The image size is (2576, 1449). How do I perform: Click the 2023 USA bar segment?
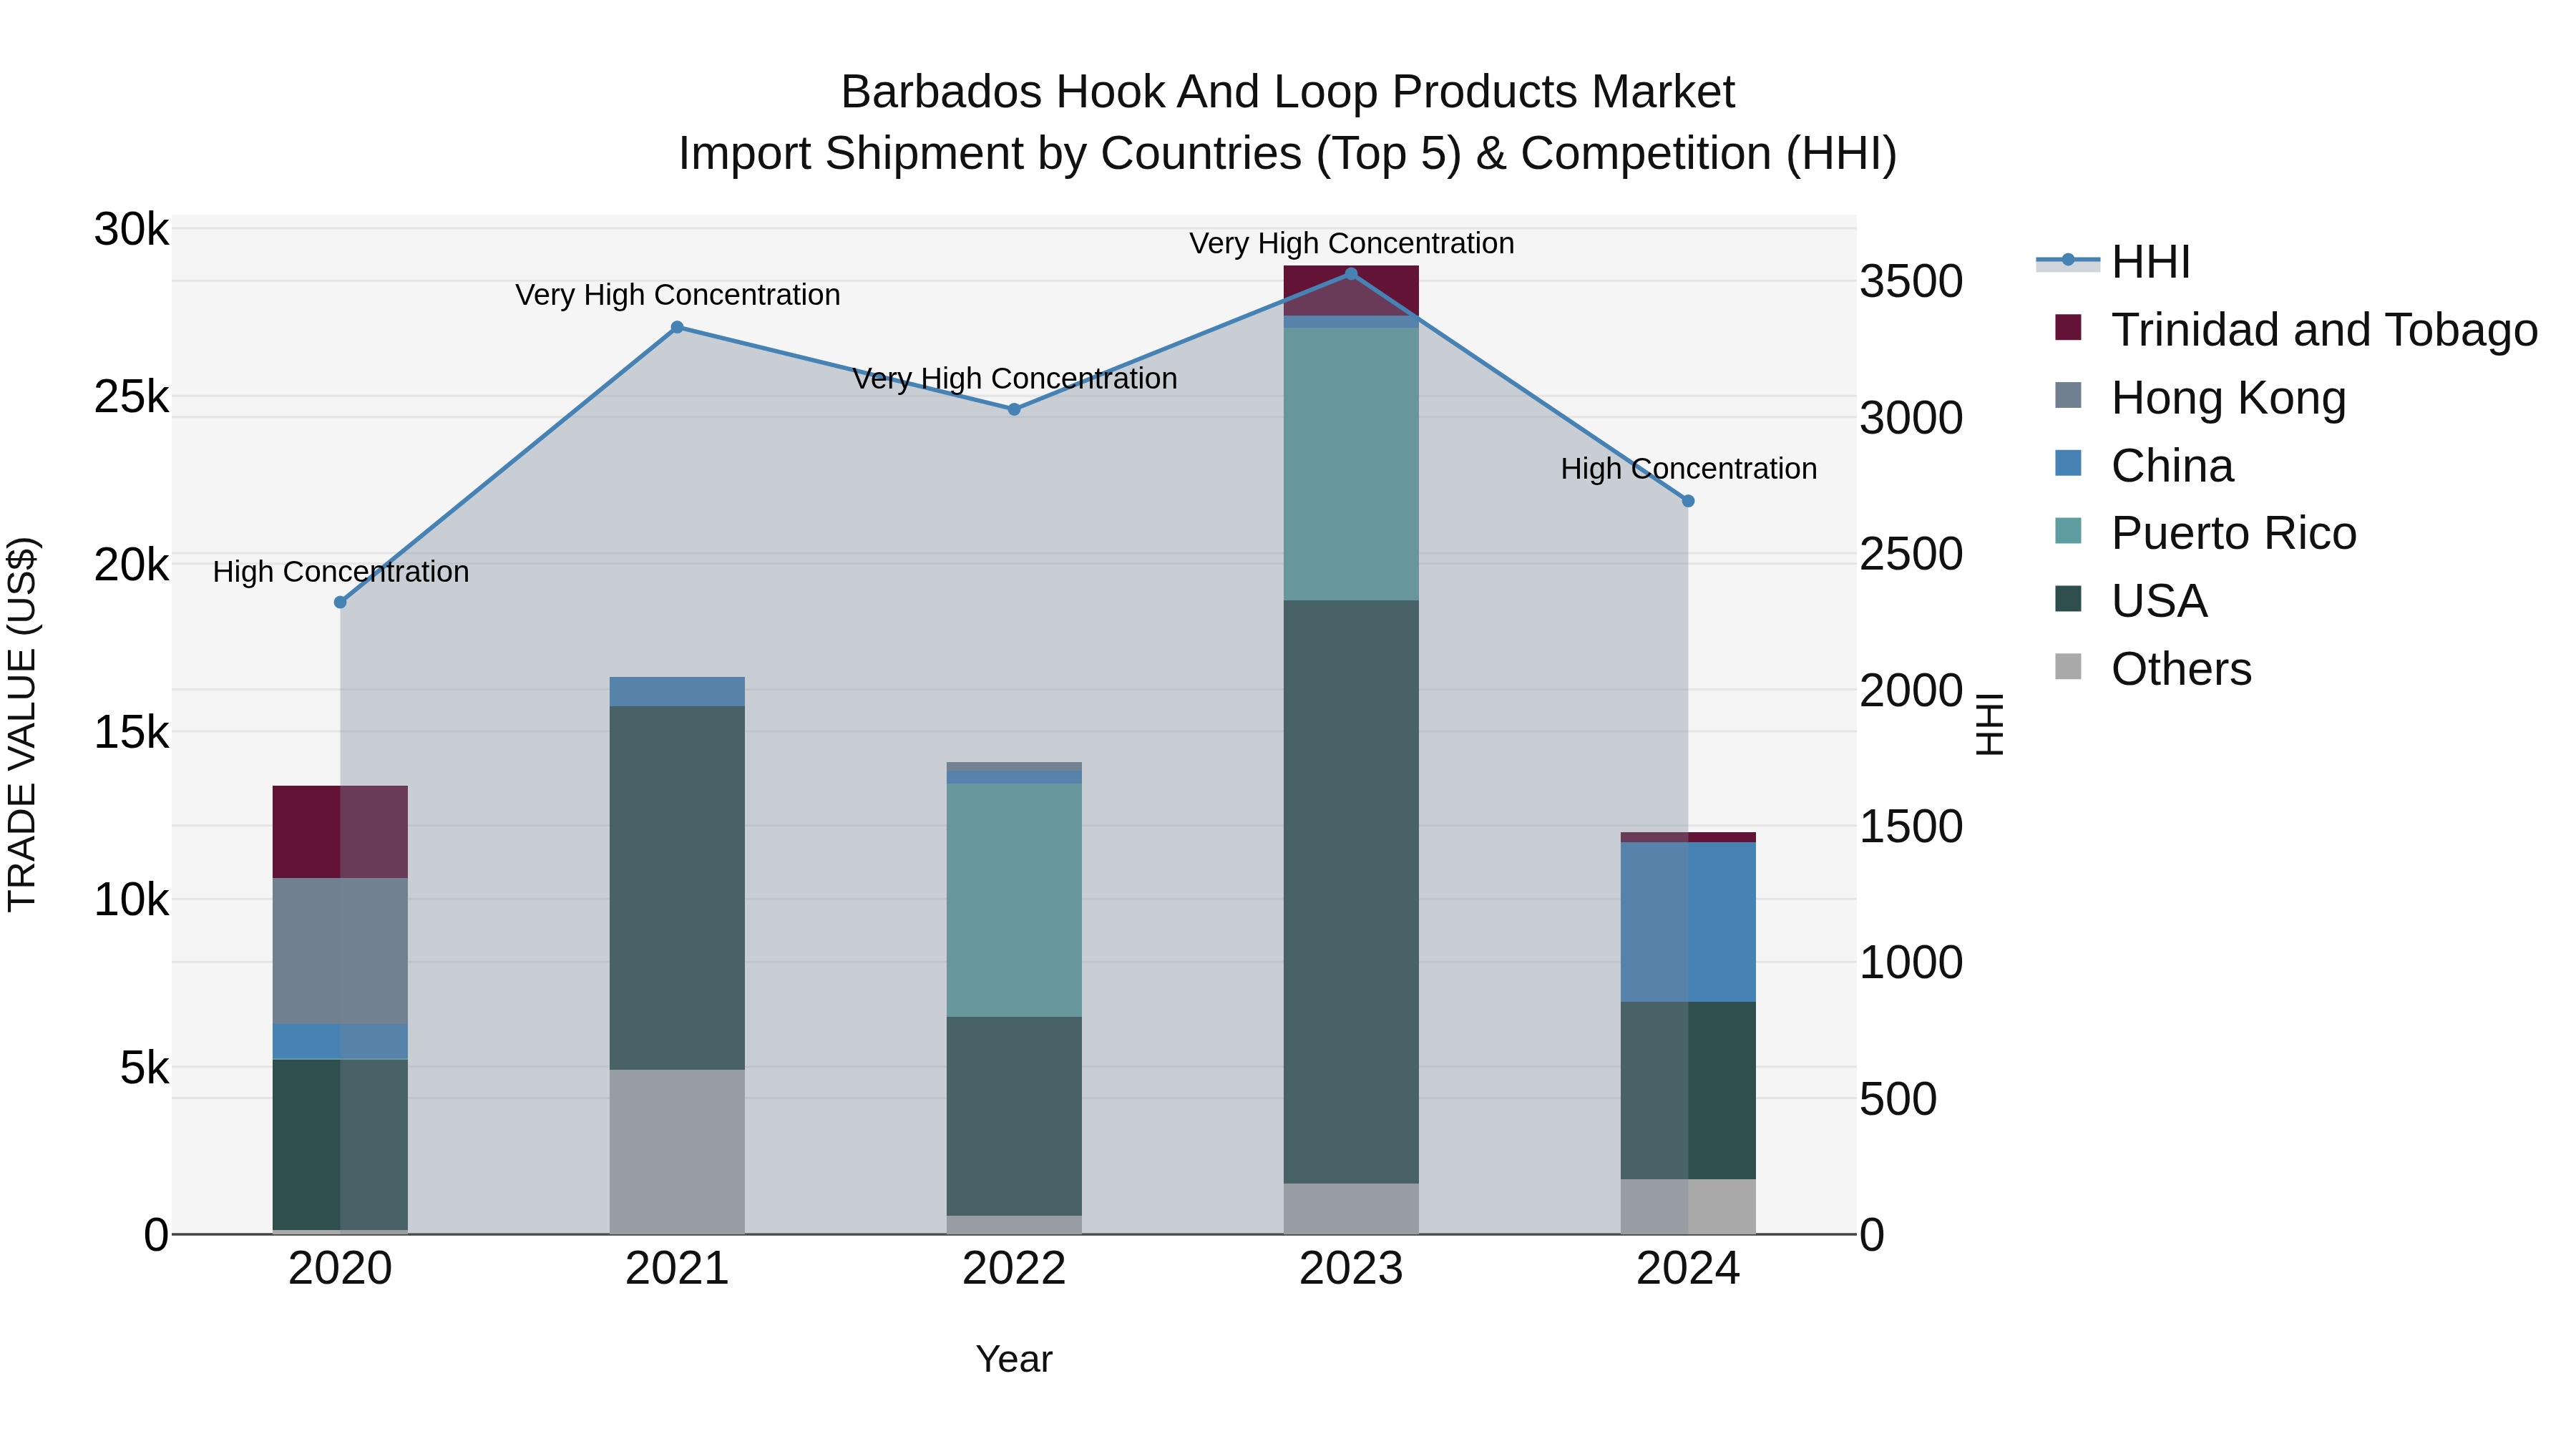(x=1351, y=892)
